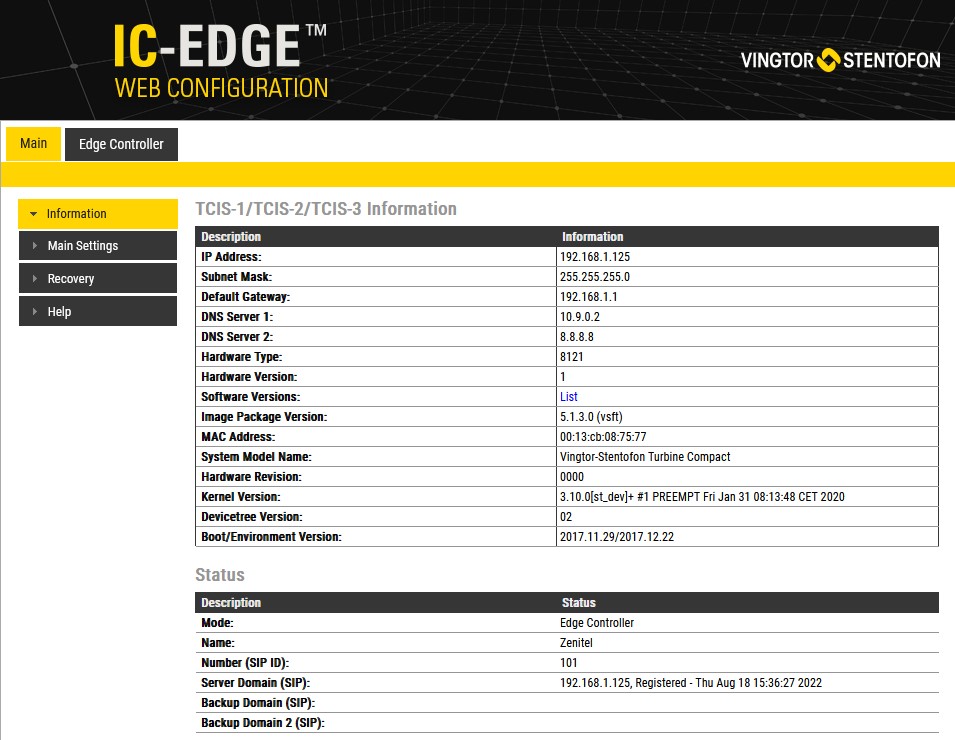Click the System Model Name: label
This screenshot has width=955, height=740.
(256, 457)
